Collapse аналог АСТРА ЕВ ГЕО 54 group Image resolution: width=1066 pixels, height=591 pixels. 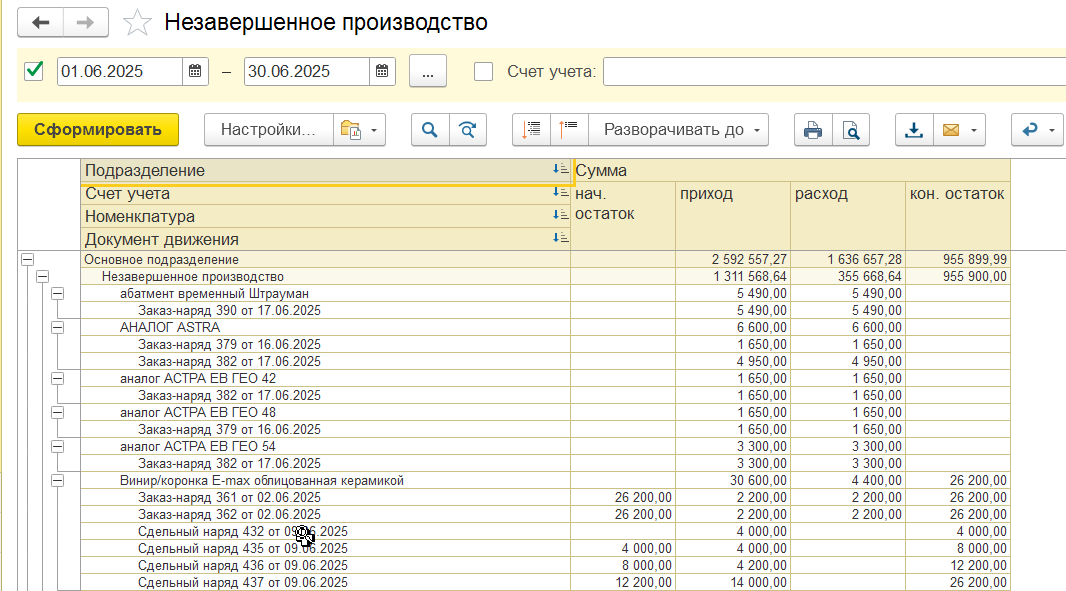point(58,446)
